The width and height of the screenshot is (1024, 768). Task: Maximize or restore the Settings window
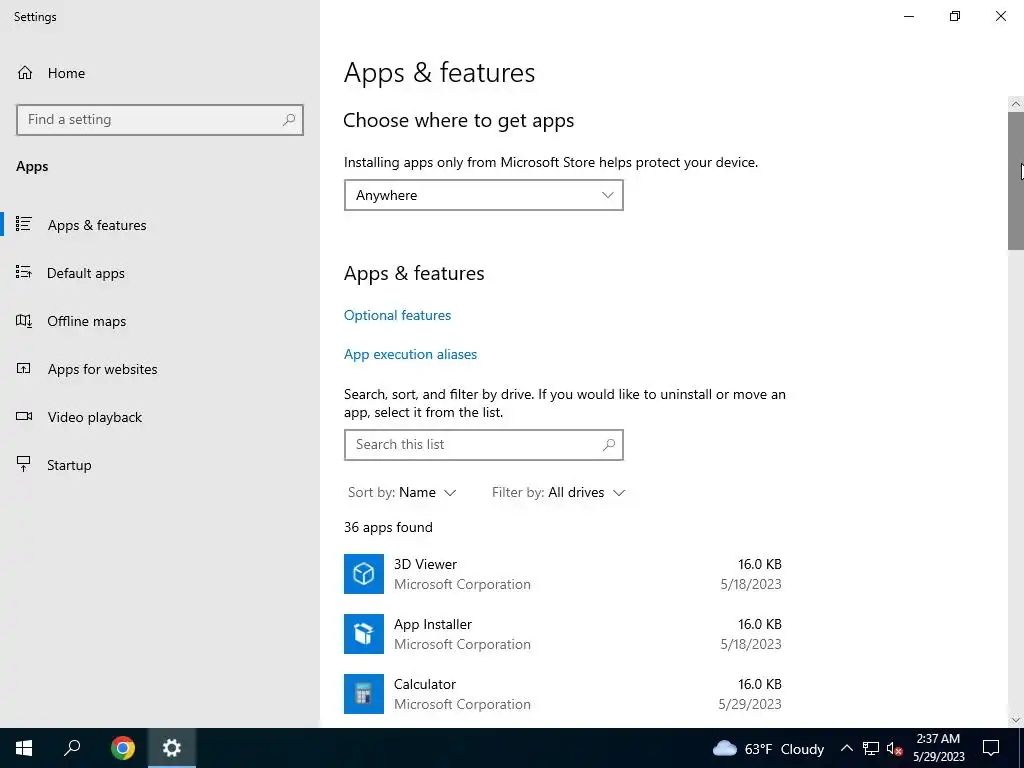[955, 16]
